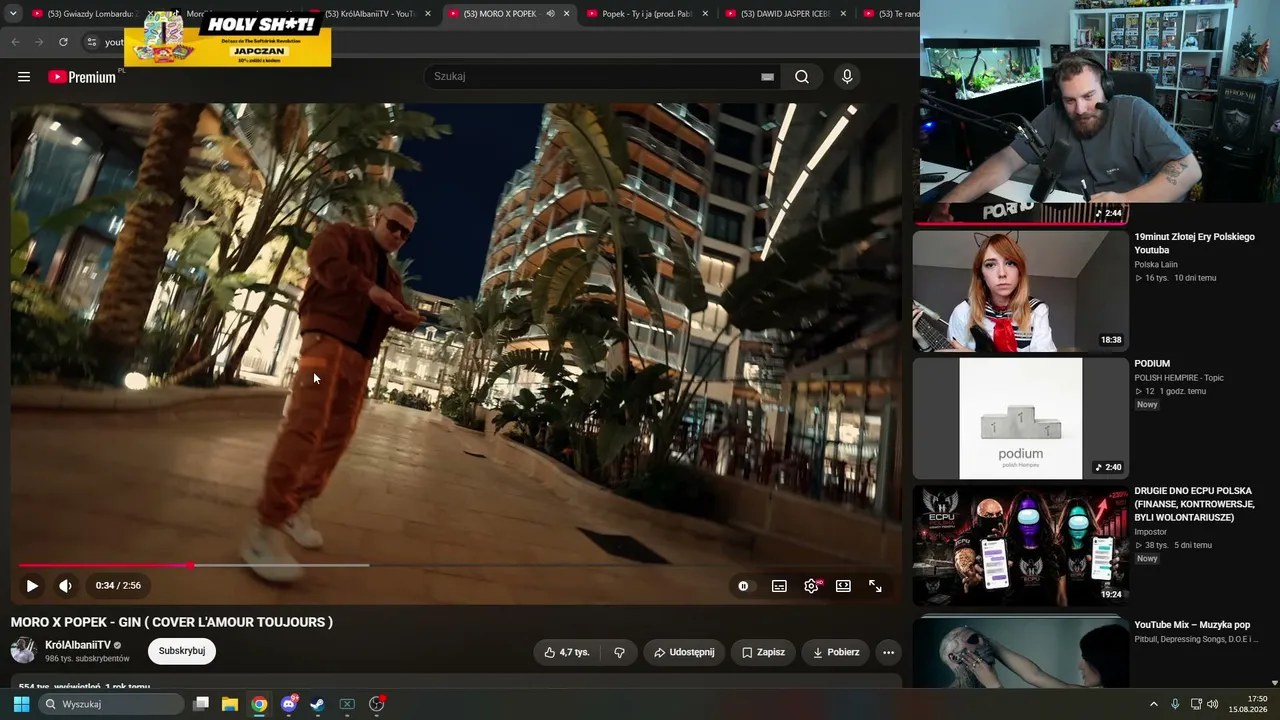1280x720 pixels.
Task: Open DRUGIE DNO ECPU POLSKA thumbnail
Action: (1020, 546)
